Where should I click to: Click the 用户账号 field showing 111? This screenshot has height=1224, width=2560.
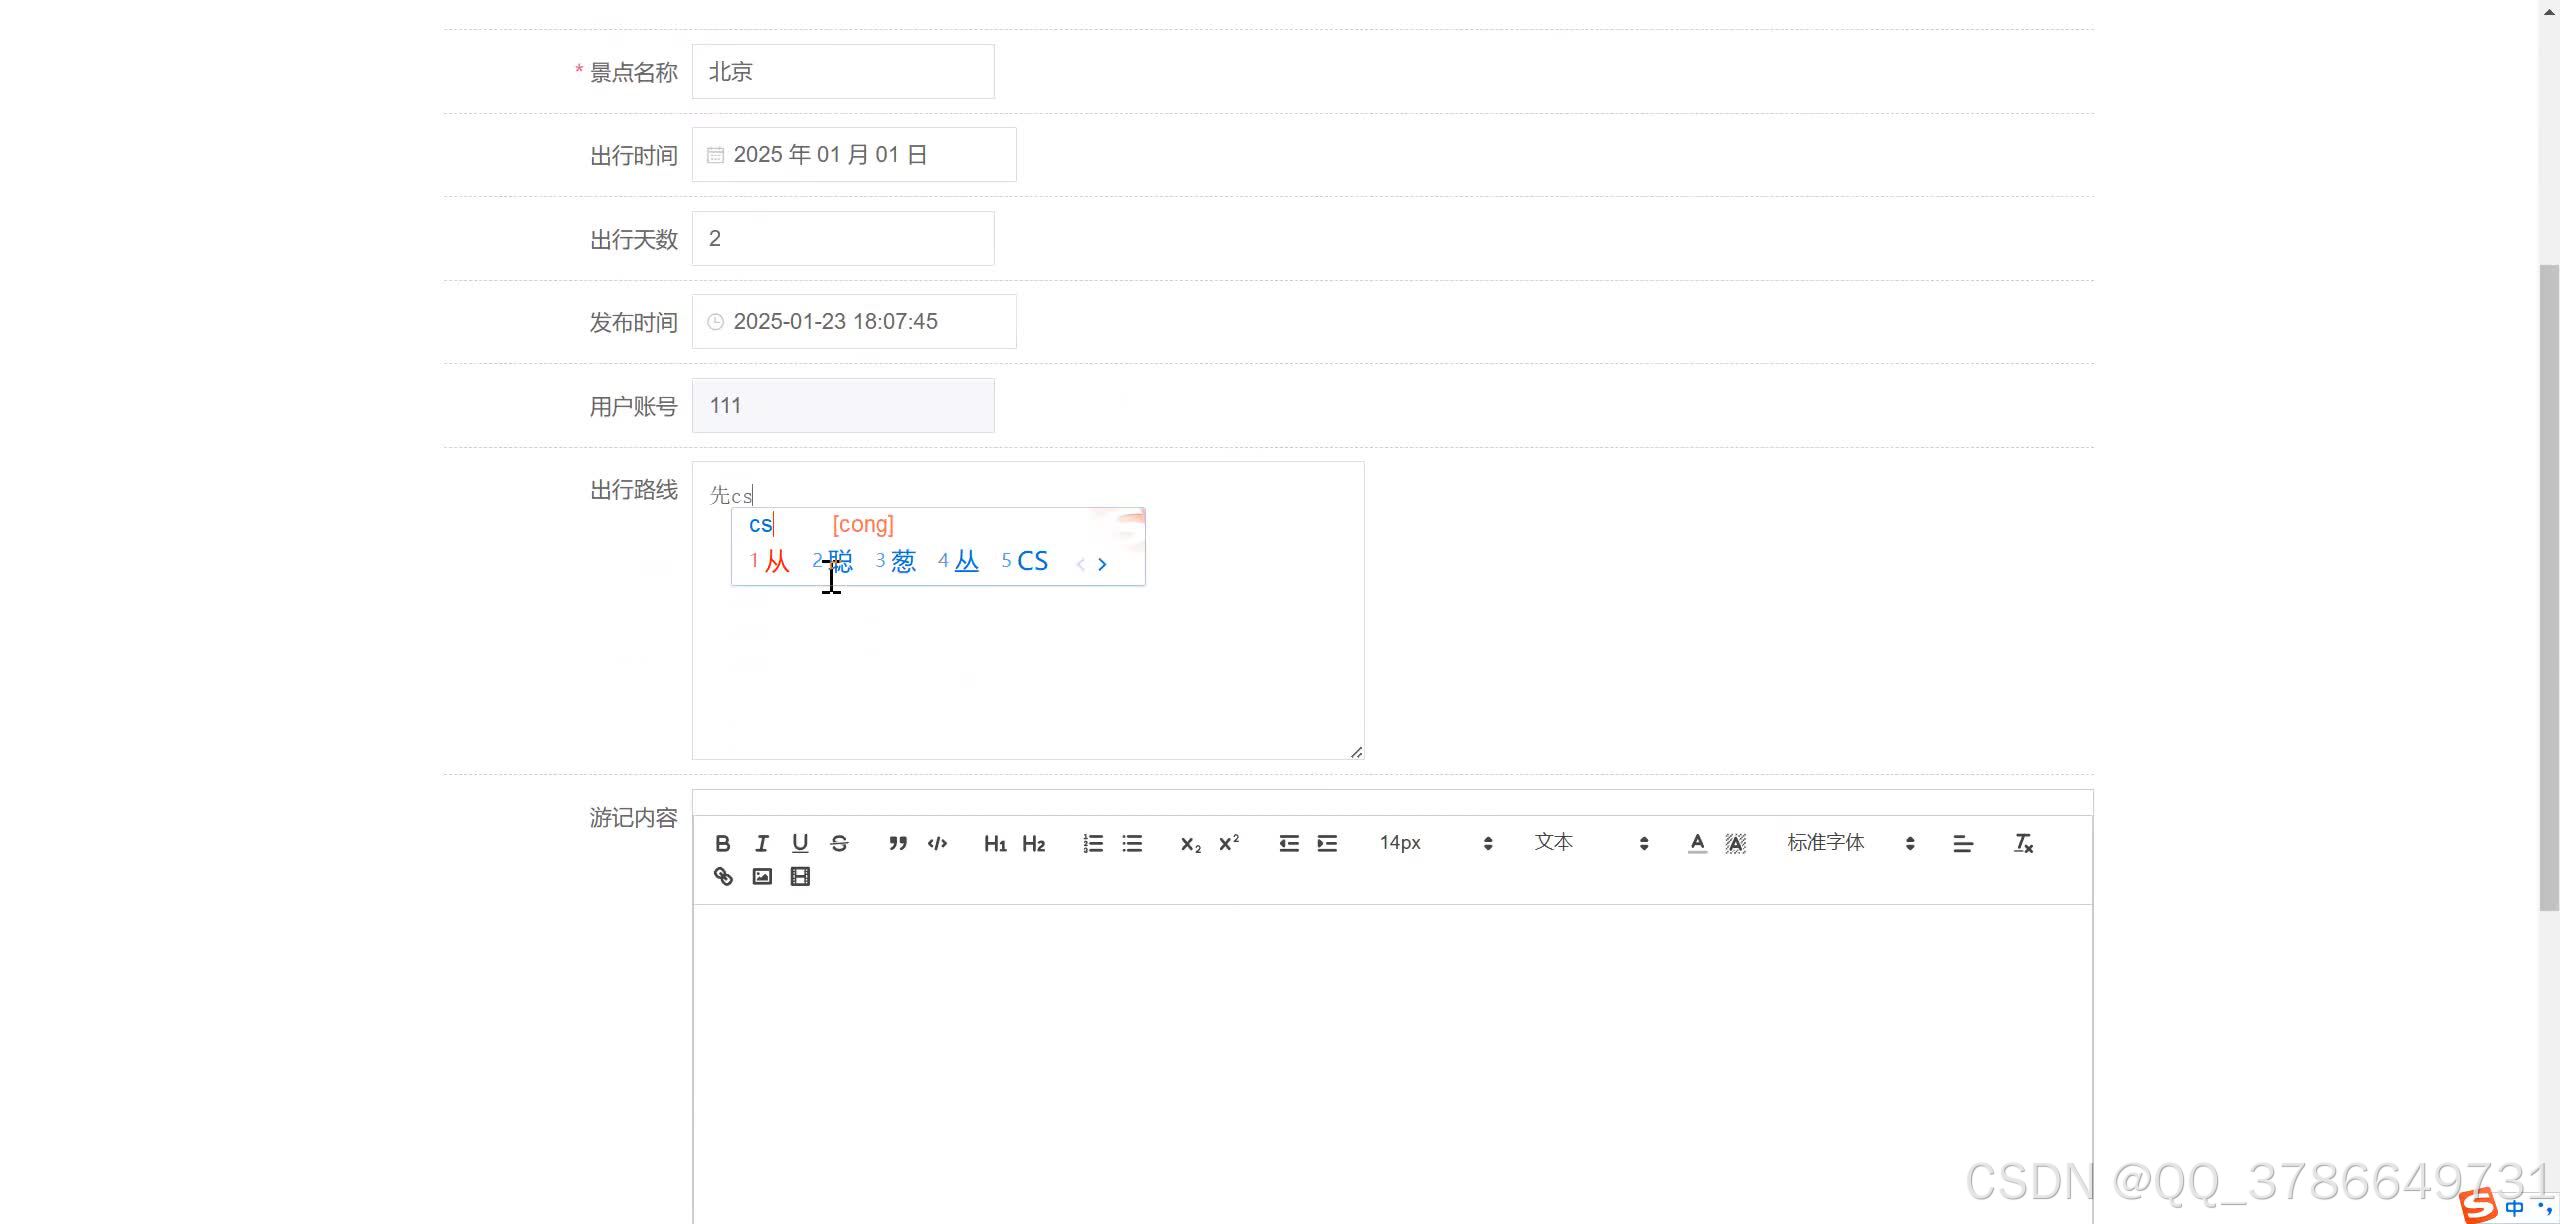click(x=843, y=405)
